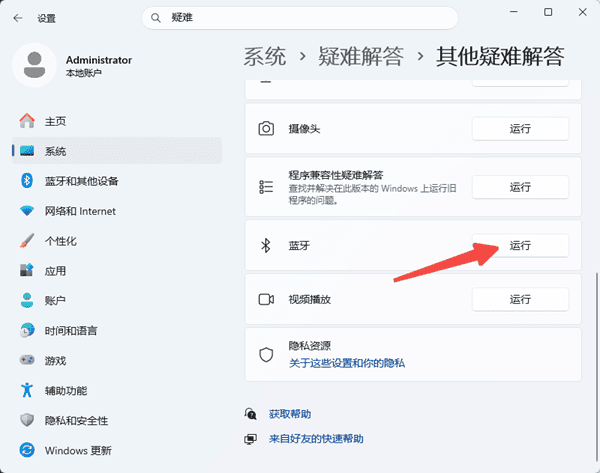Go to 网络和 Internet settings
The height and width of the screenshot is (473, 600).
point(117,211)
